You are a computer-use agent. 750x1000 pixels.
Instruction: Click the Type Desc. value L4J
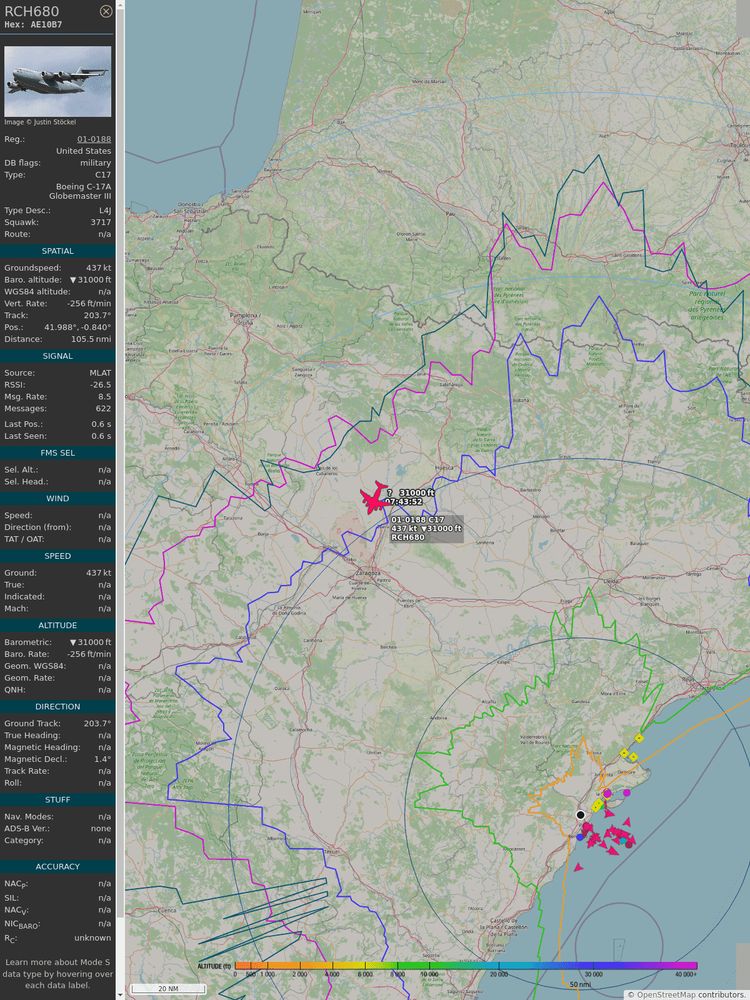(x=105, y=210)
